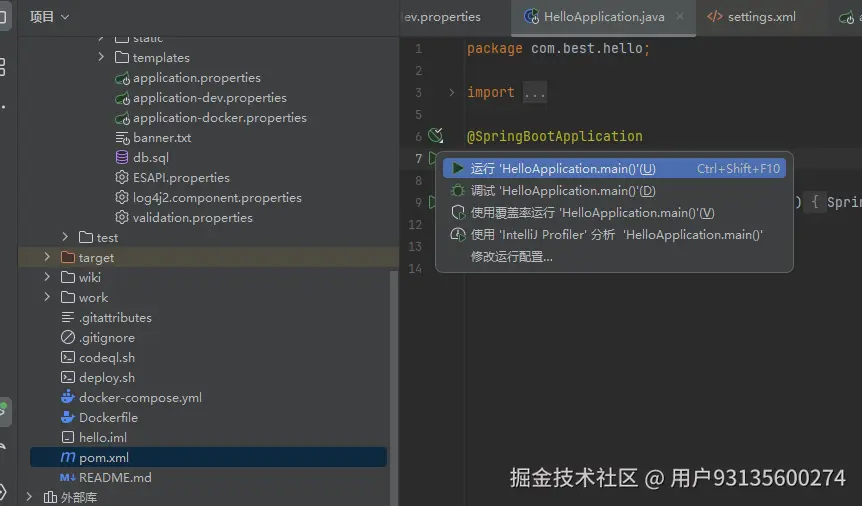Image resolution: width=862 pixels, height=506 pixels.
Task: Expand the templates folder
Action: coord(101,57)
